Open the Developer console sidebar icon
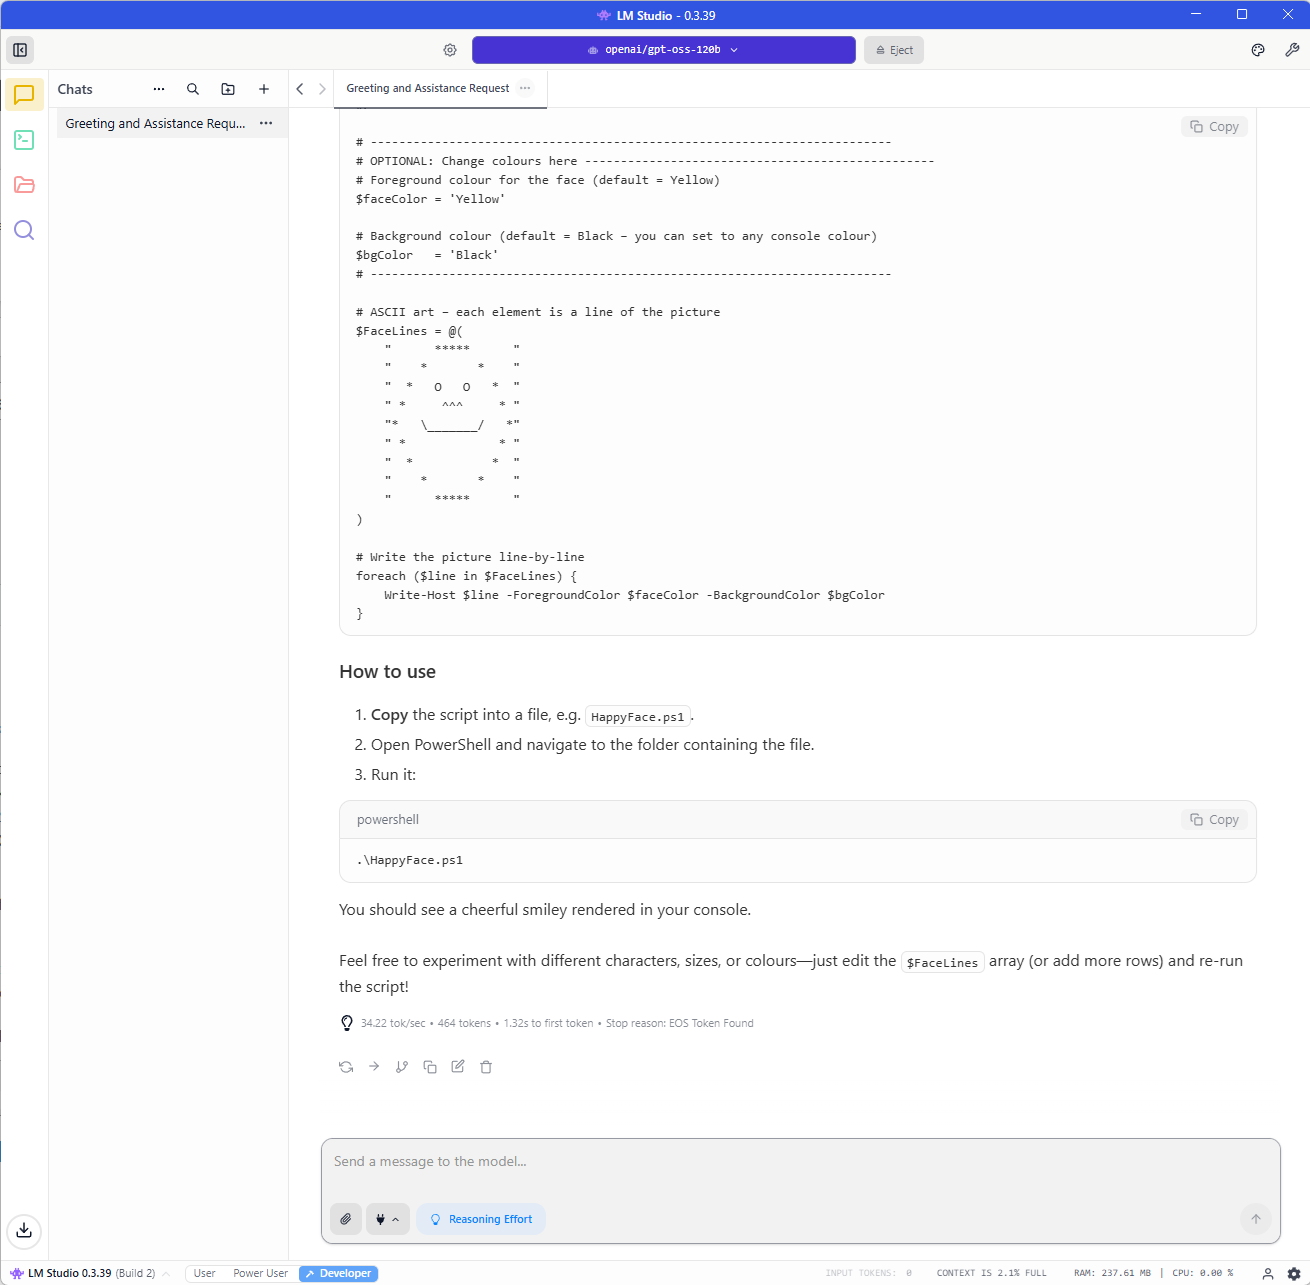 coord(24,140)
